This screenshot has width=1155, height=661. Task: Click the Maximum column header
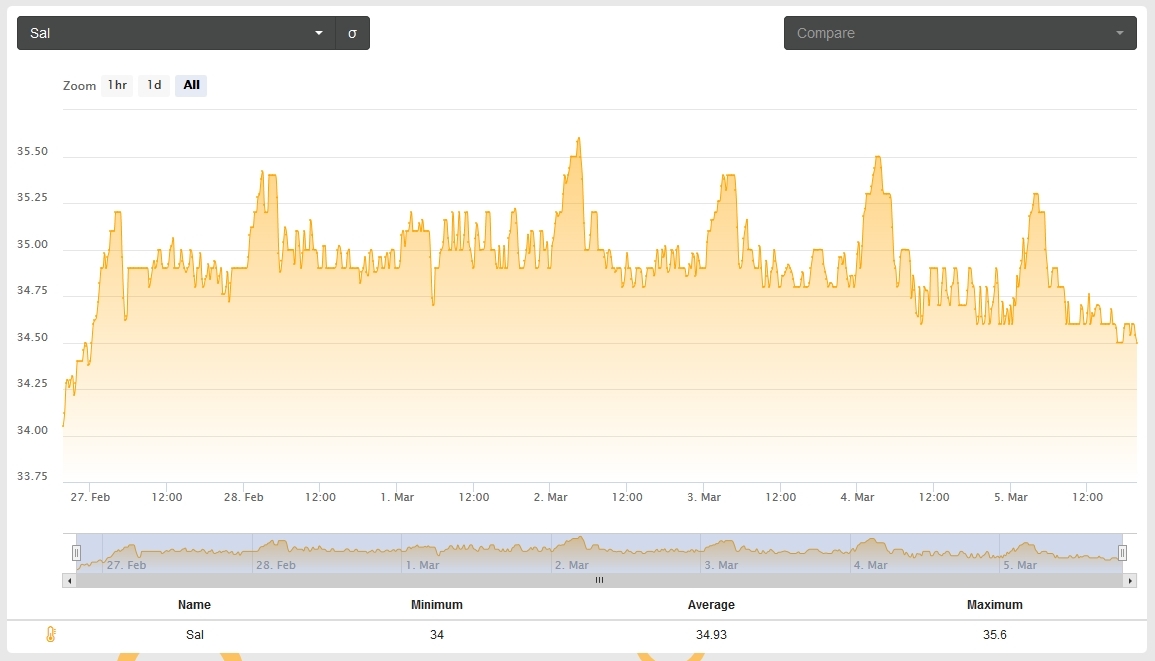click(994, 605)
